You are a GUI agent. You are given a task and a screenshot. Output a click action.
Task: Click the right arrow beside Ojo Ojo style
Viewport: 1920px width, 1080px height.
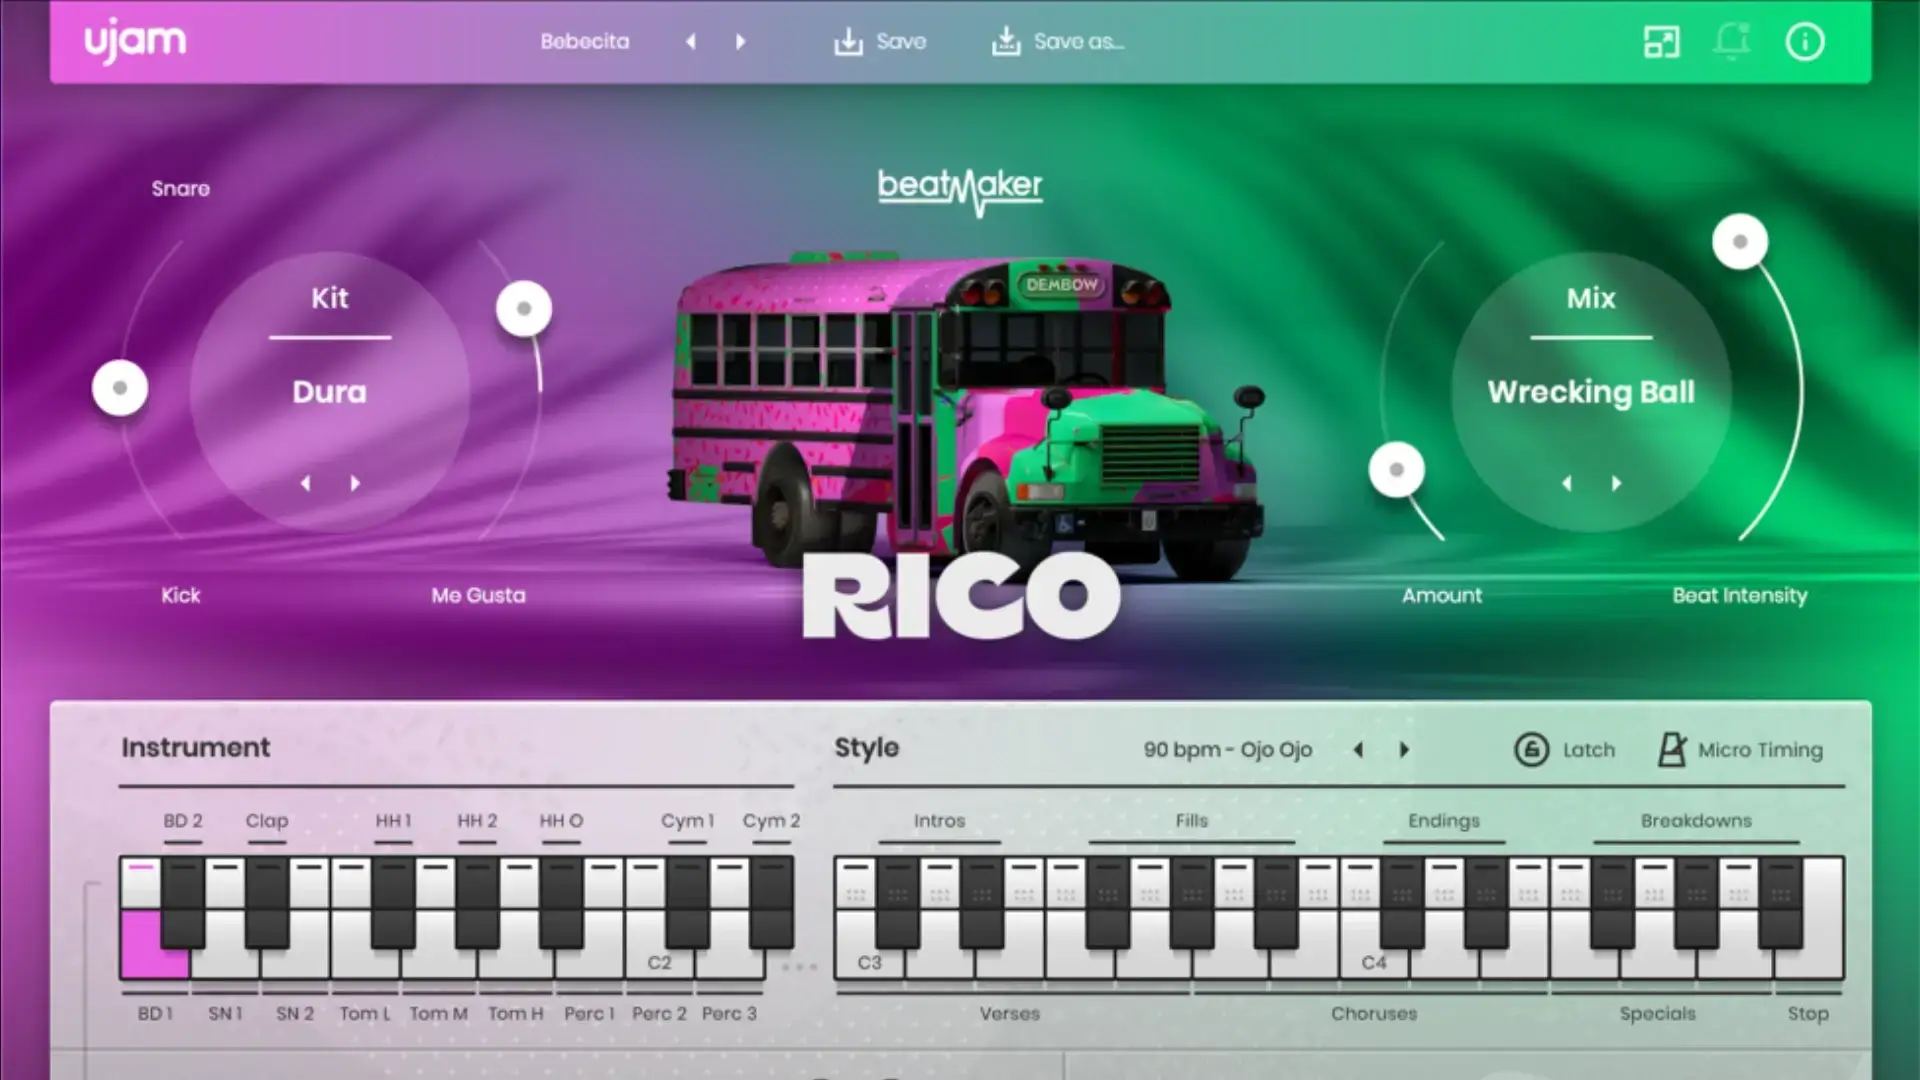pos(1404,749)
